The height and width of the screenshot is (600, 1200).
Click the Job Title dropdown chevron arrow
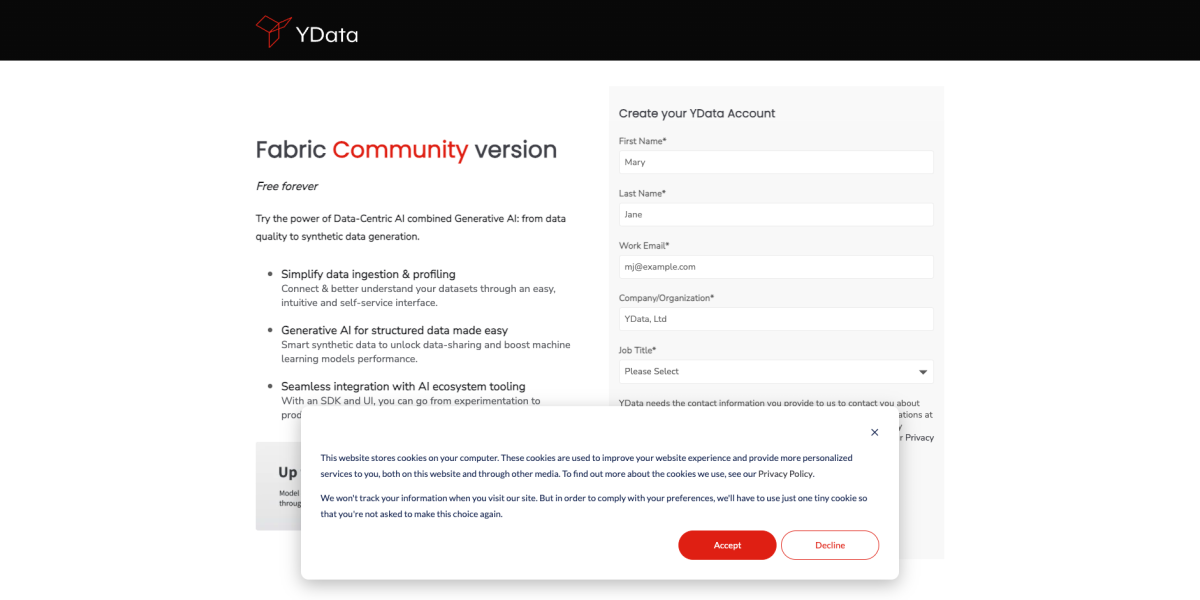coord(922,371)
